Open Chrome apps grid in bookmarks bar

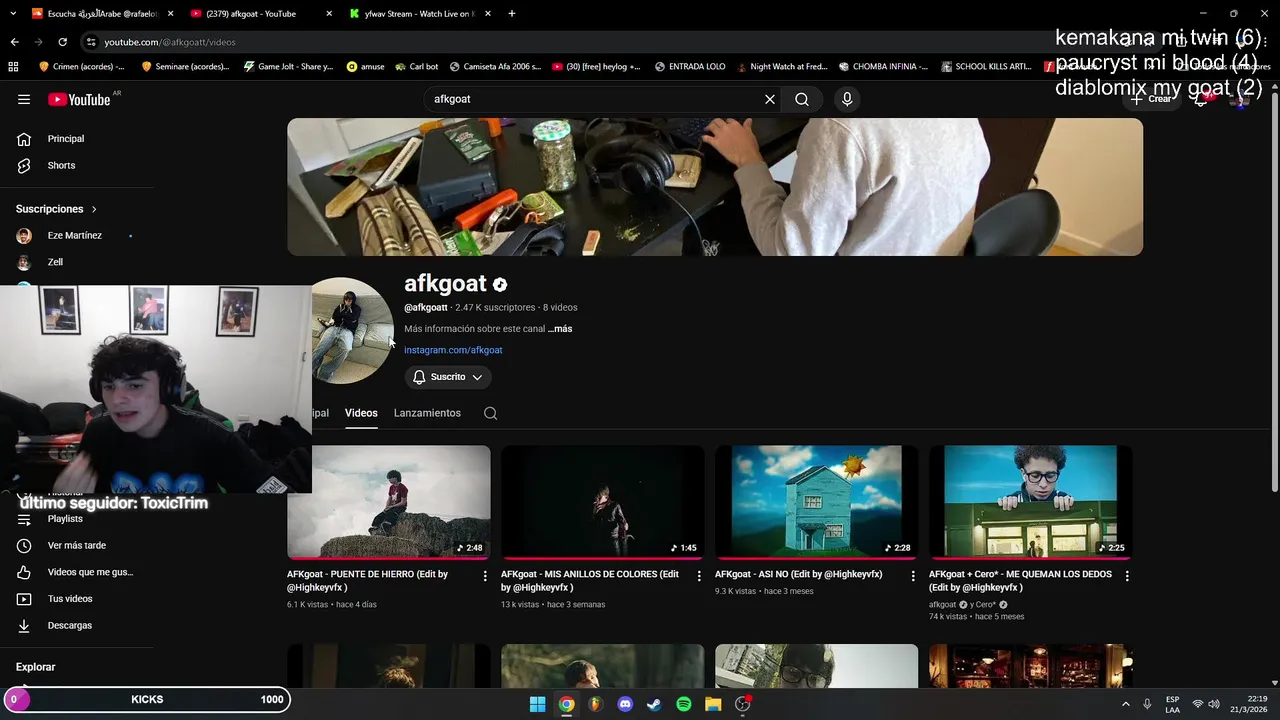13,67
